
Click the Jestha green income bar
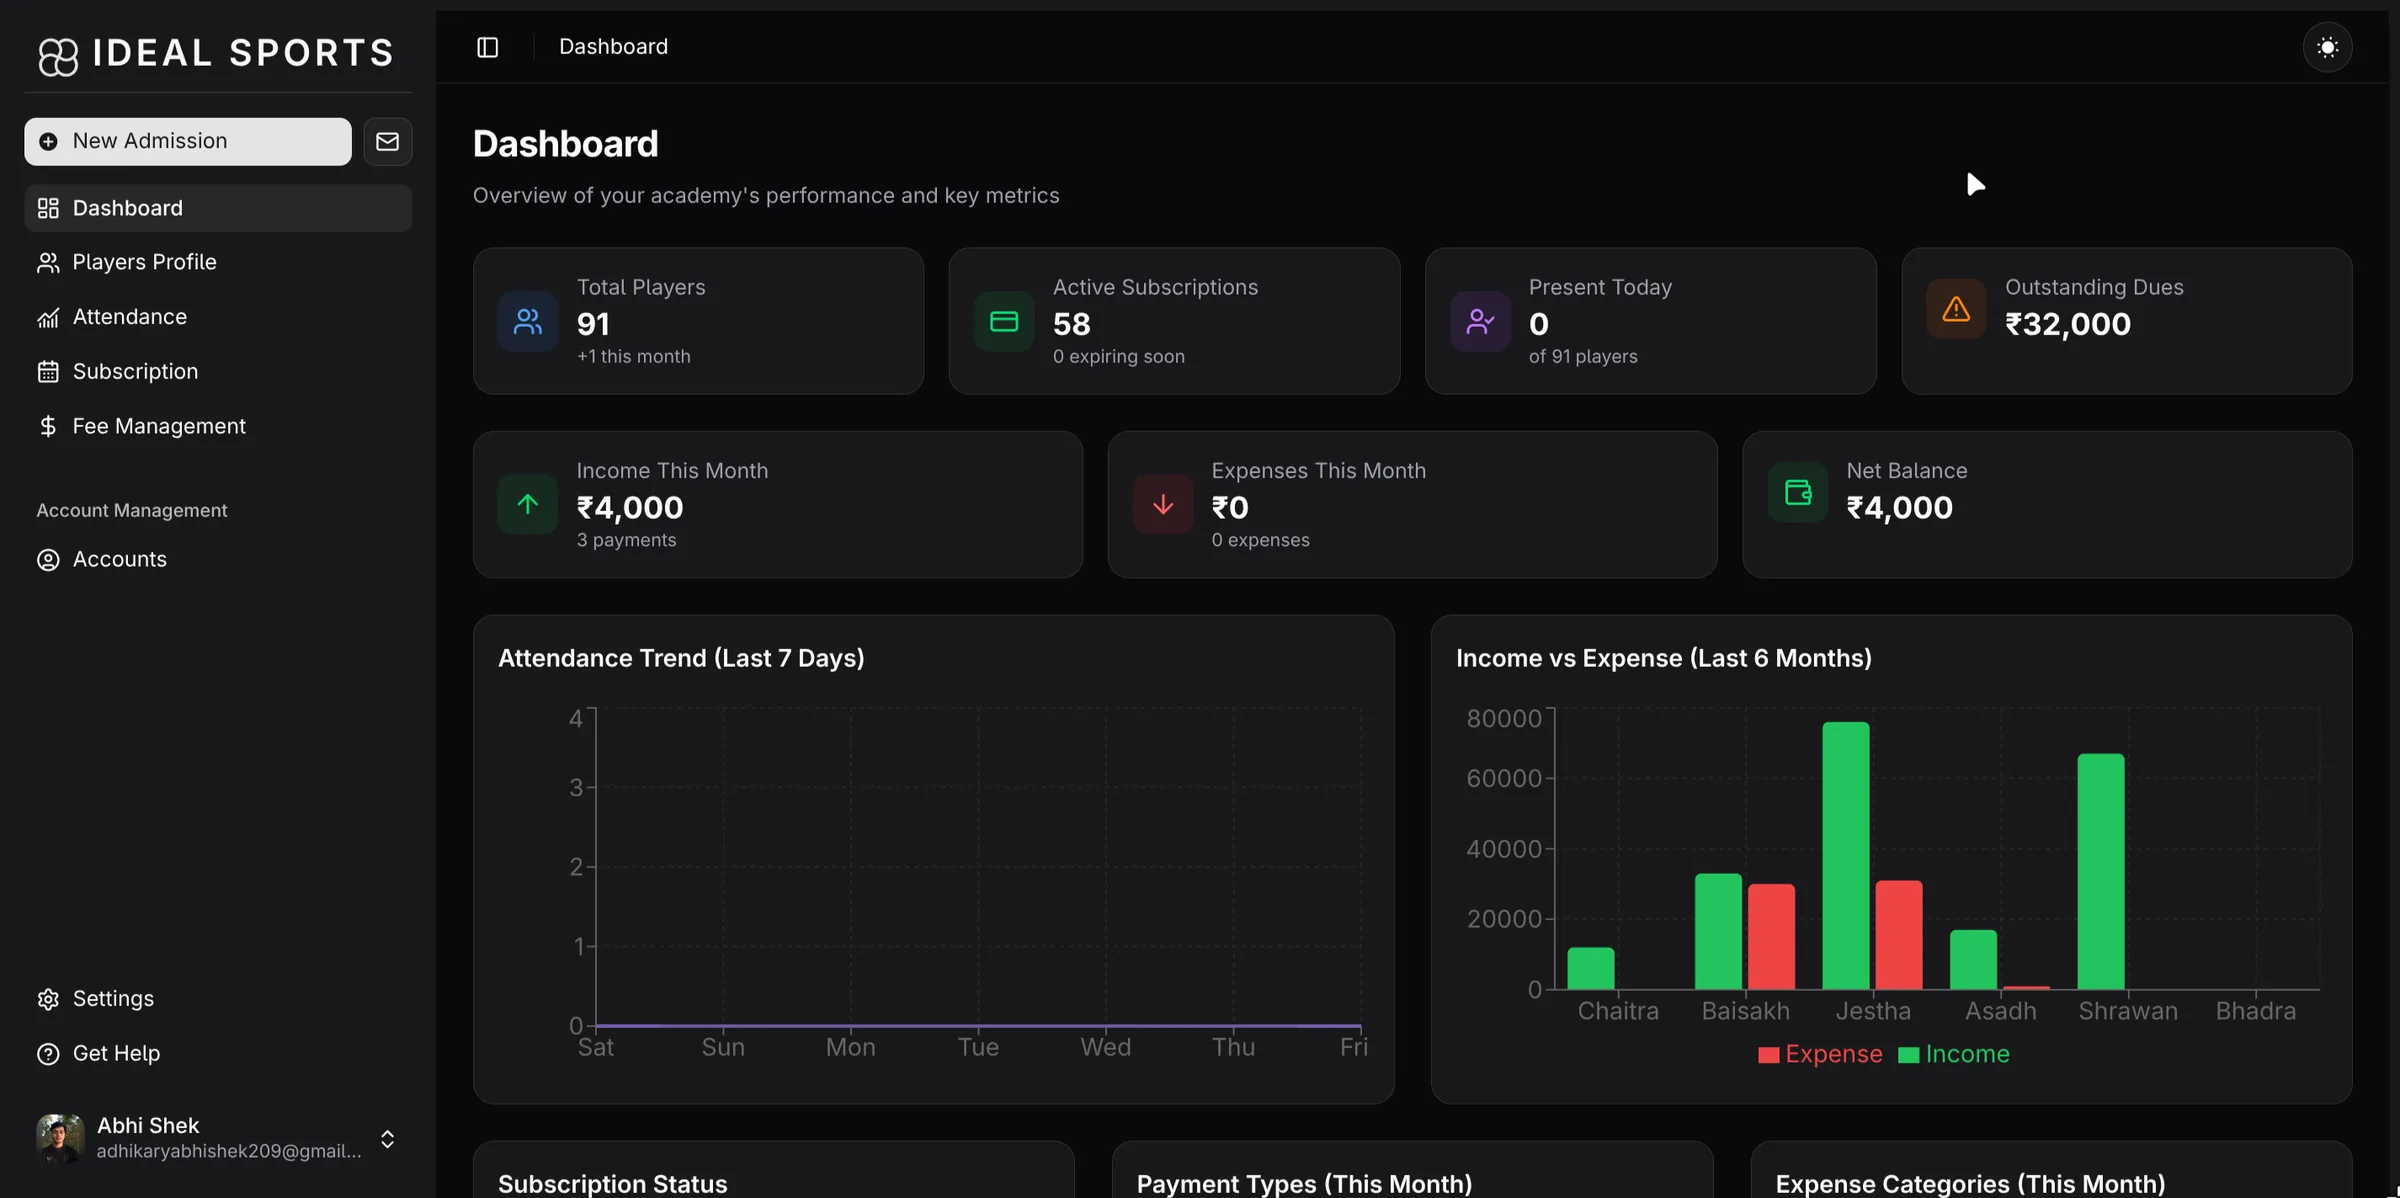point(1846,856)
